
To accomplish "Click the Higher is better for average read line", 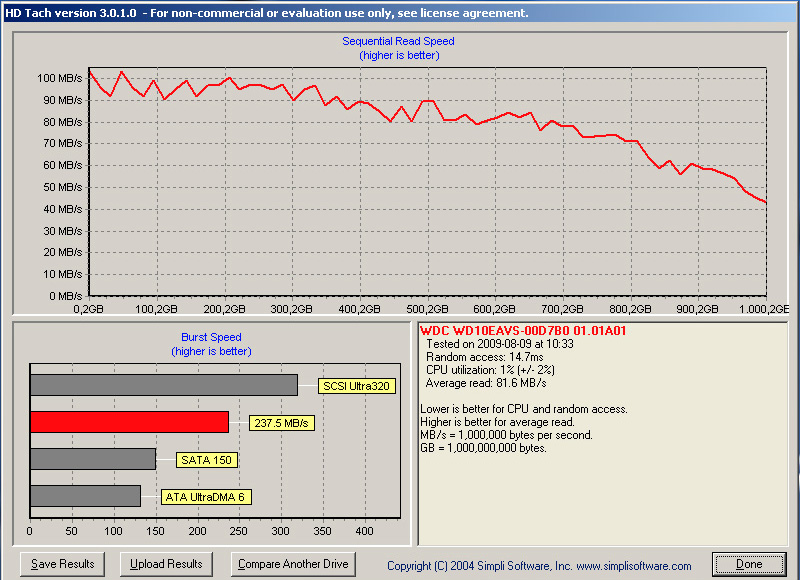I will pyautogui.click(x=497, y=422).
